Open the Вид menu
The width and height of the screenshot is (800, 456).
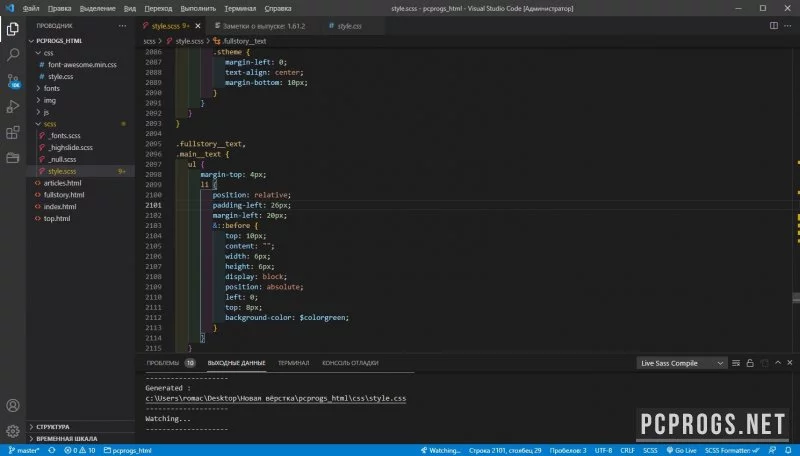pos(130,8)
